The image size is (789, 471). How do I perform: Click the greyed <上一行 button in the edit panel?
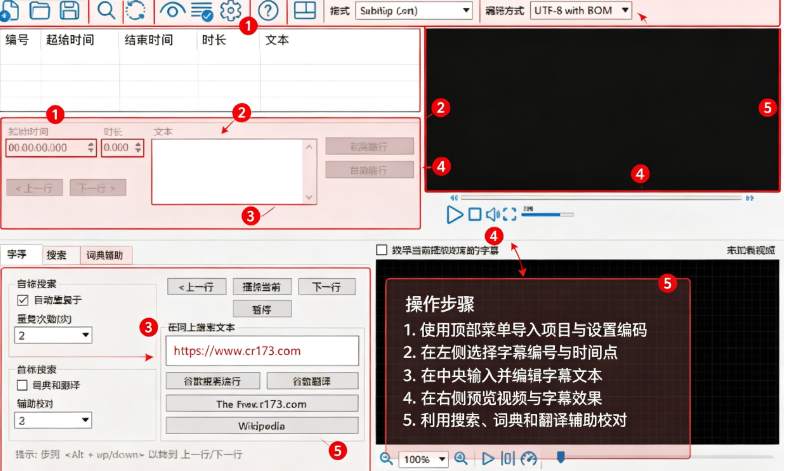[x=34, y=188]
